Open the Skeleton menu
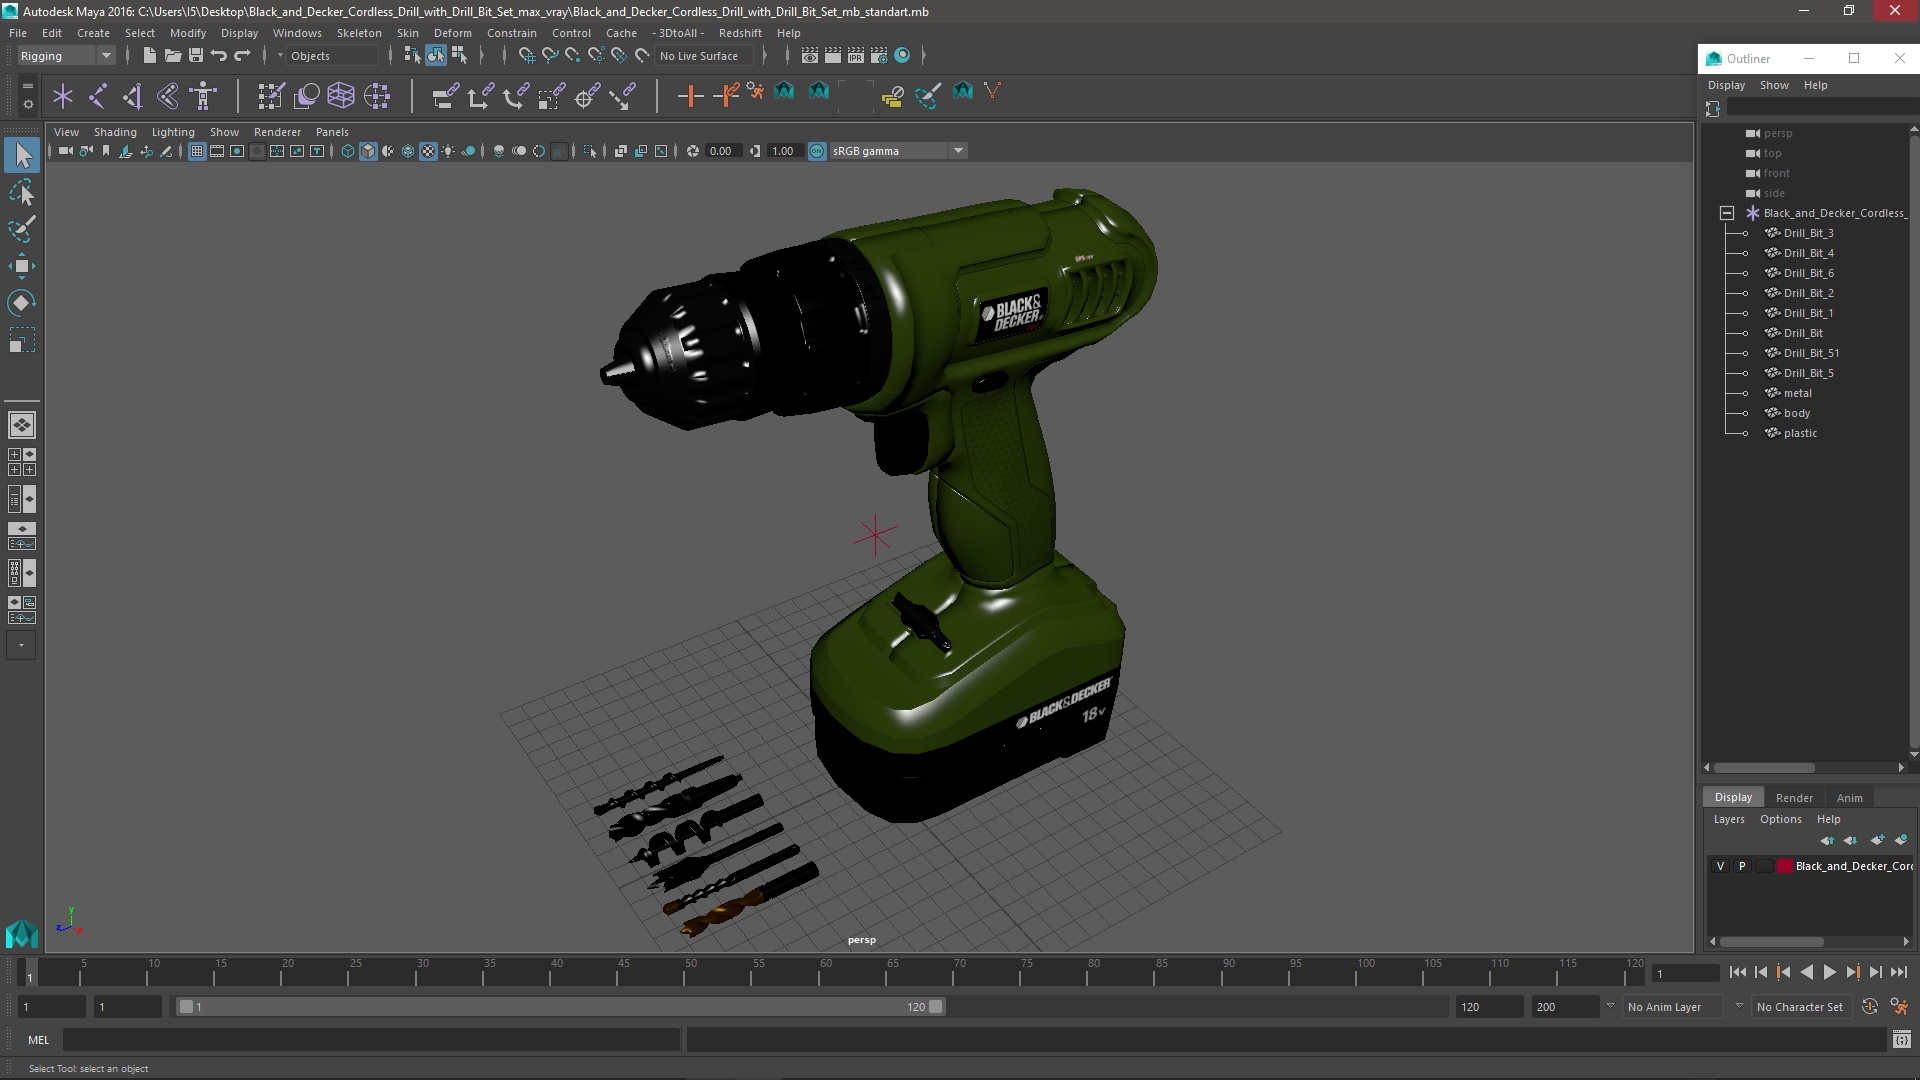This screenshot has height=1080, width=1920. [359, 33]
